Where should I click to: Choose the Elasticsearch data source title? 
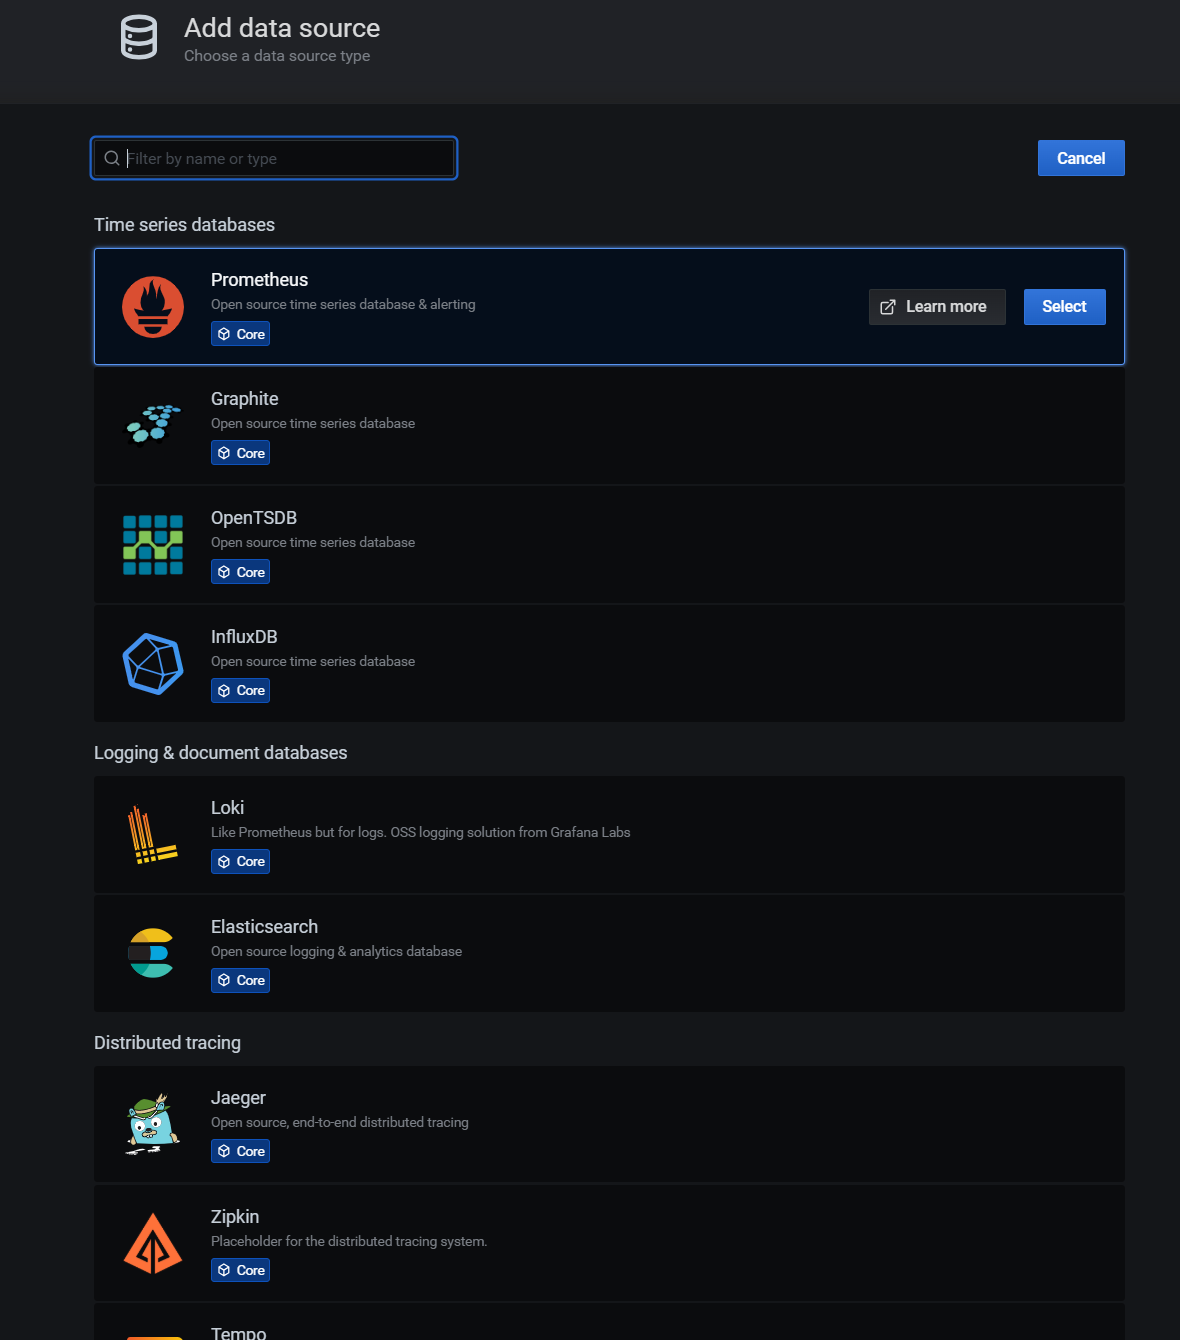264,927
